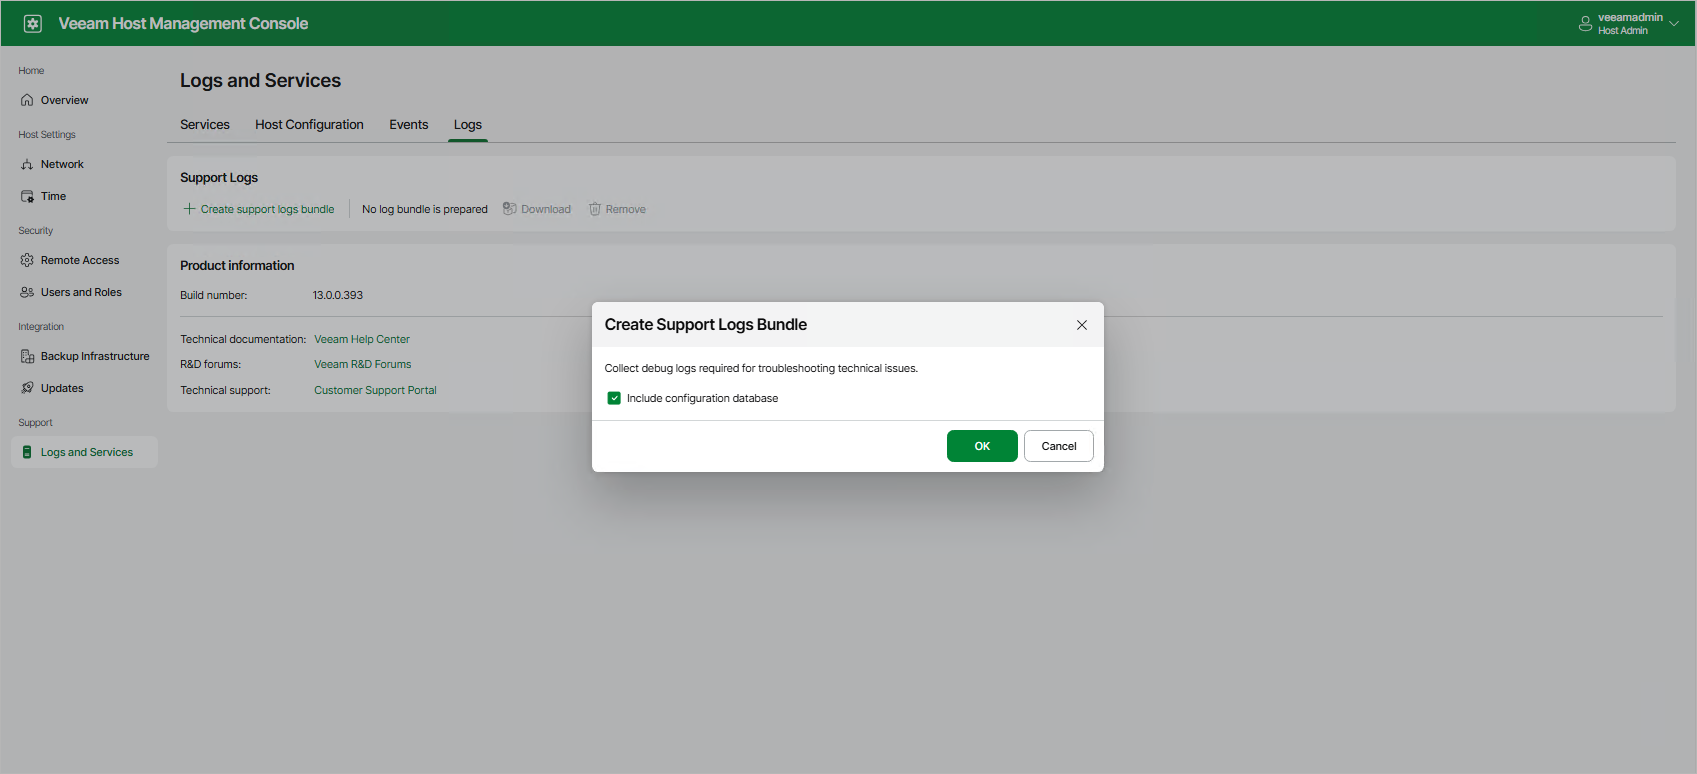Open the Host Configuration tab

click(309, 125)
